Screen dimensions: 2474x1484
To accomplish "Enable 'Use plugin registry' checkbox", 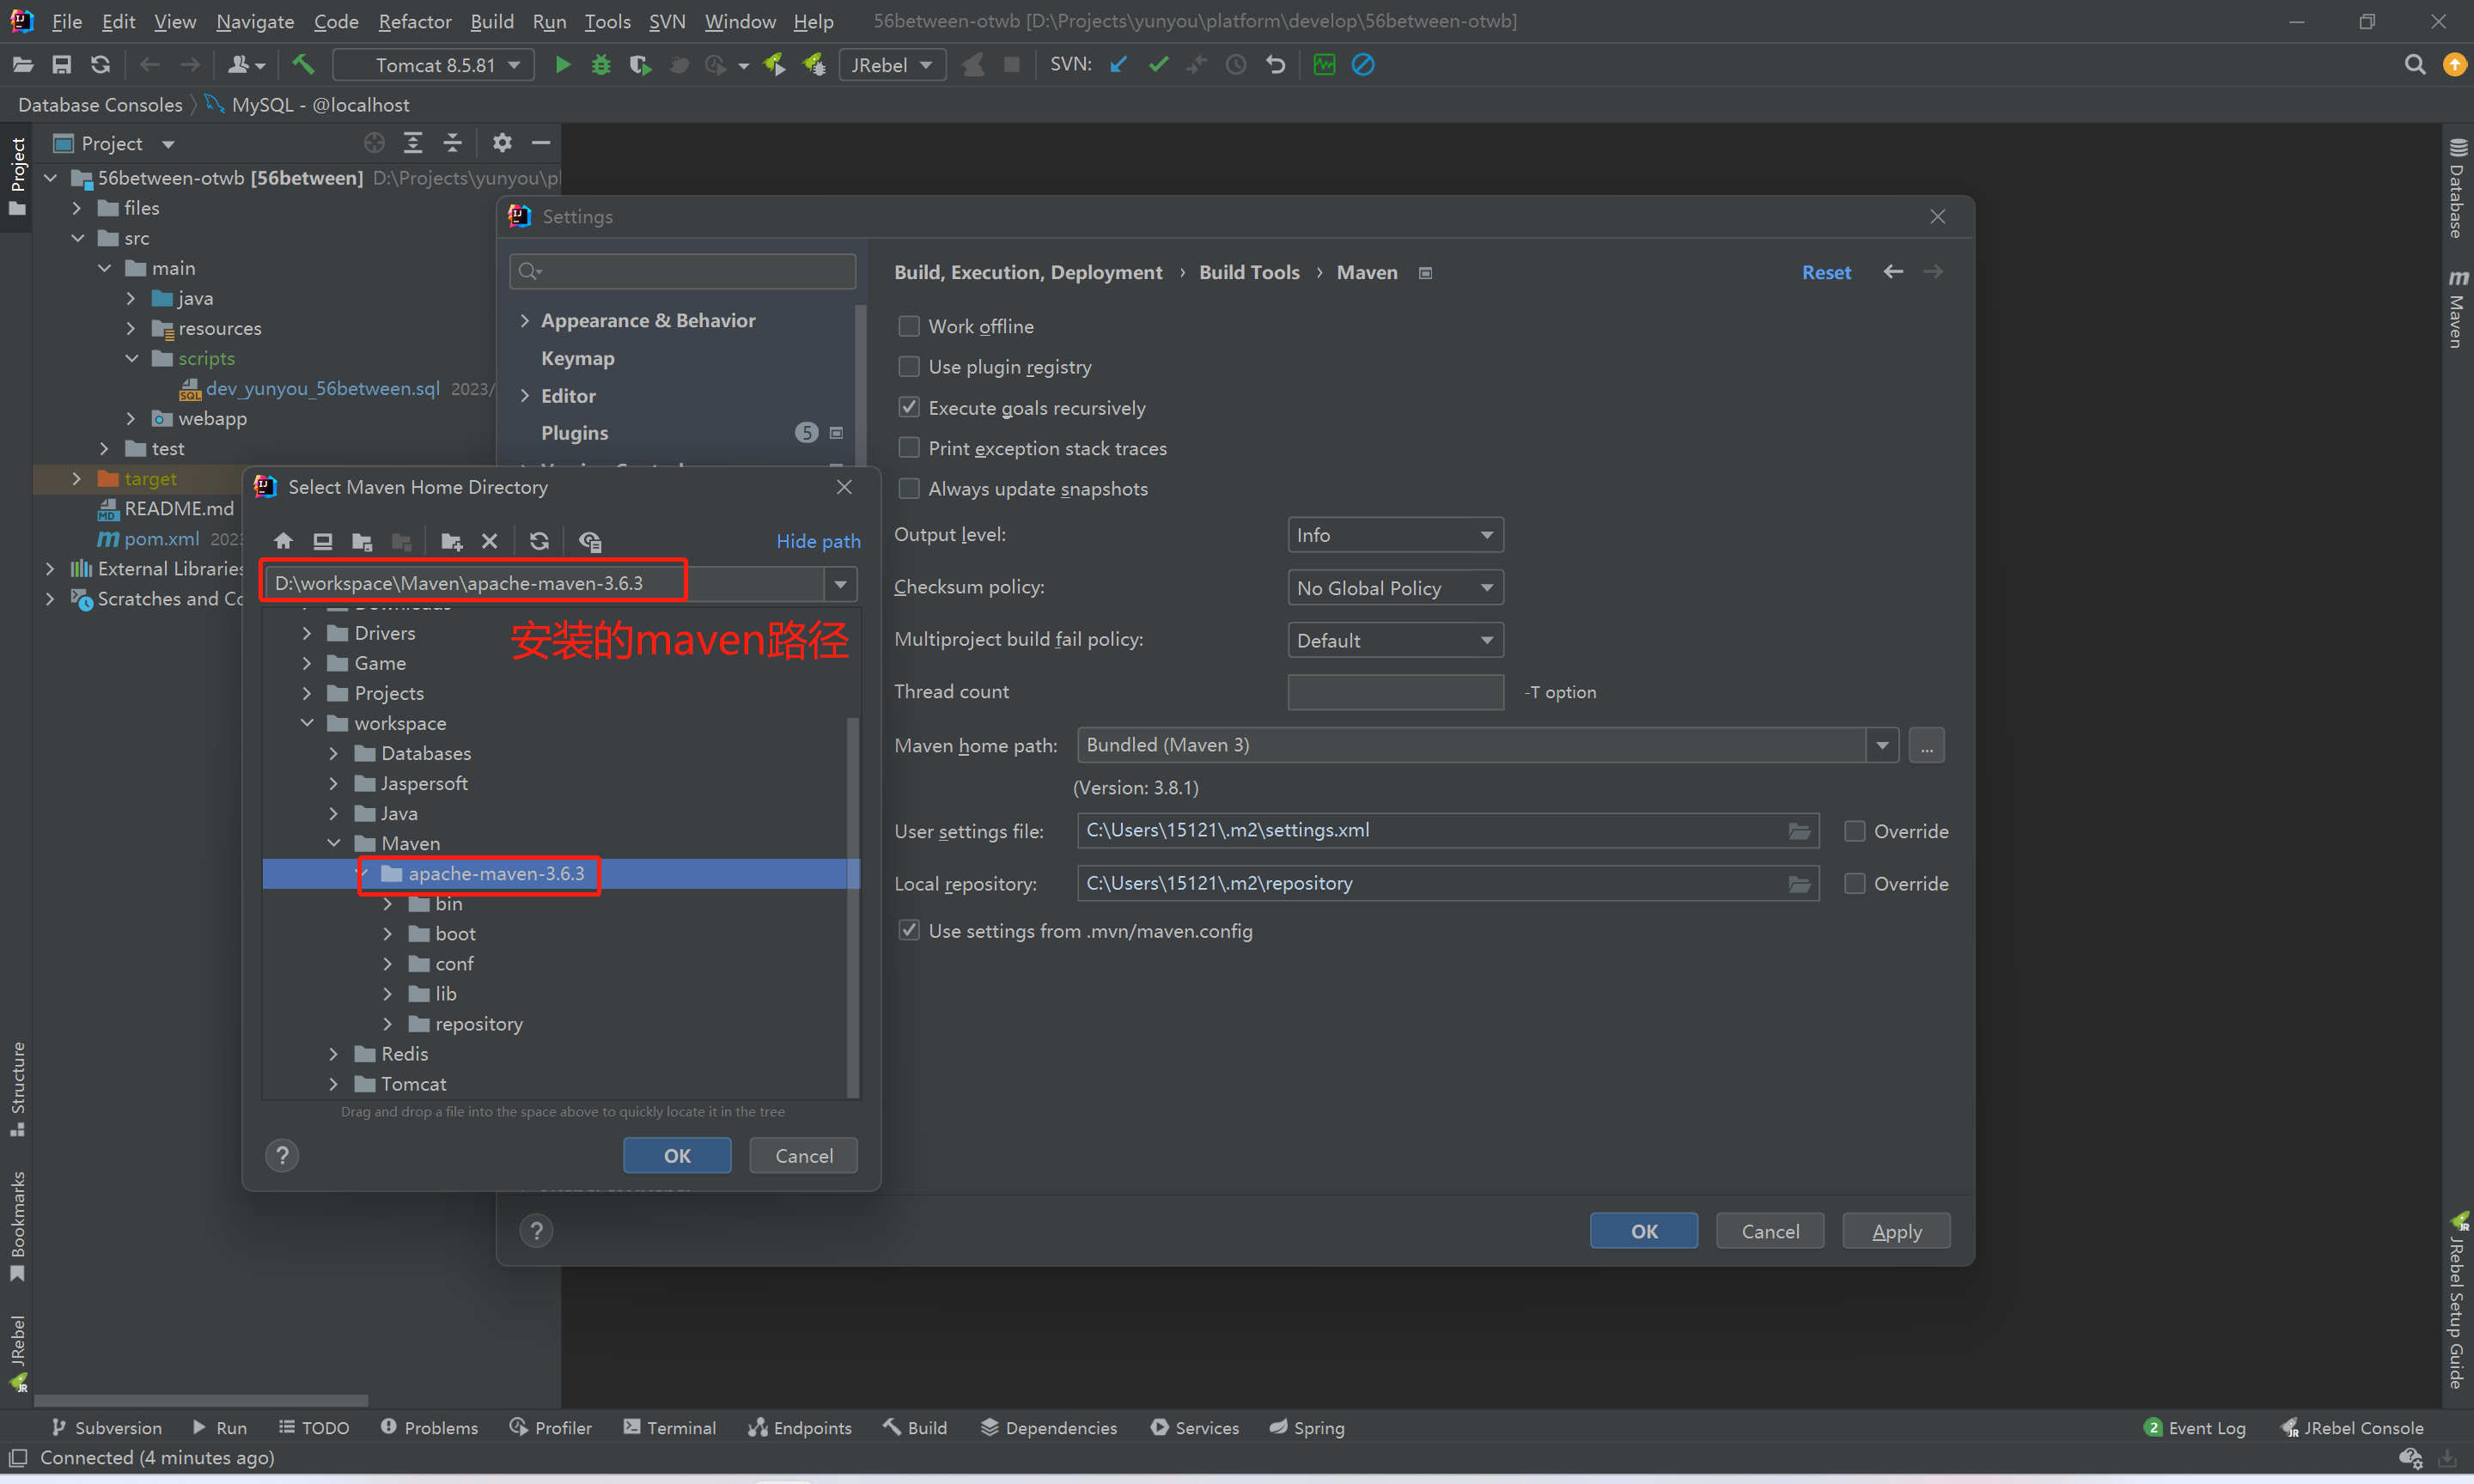I will click(908, 366).
